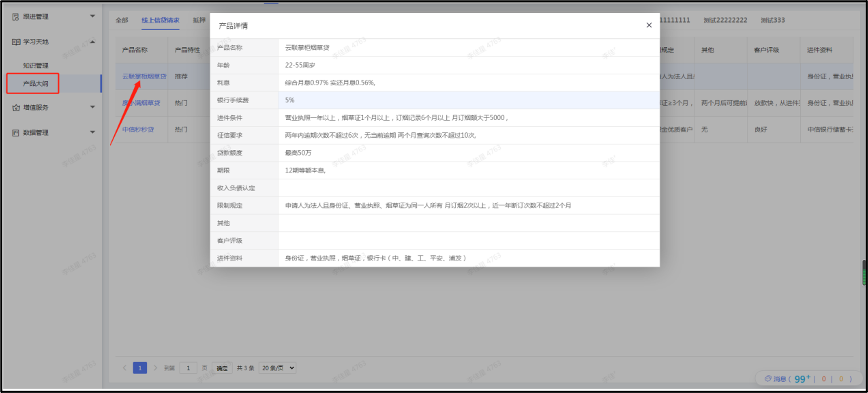This screenshot has width=868, height=393.
Task: Switch to the 测试333 tab
Action: (x=772, y=20)
